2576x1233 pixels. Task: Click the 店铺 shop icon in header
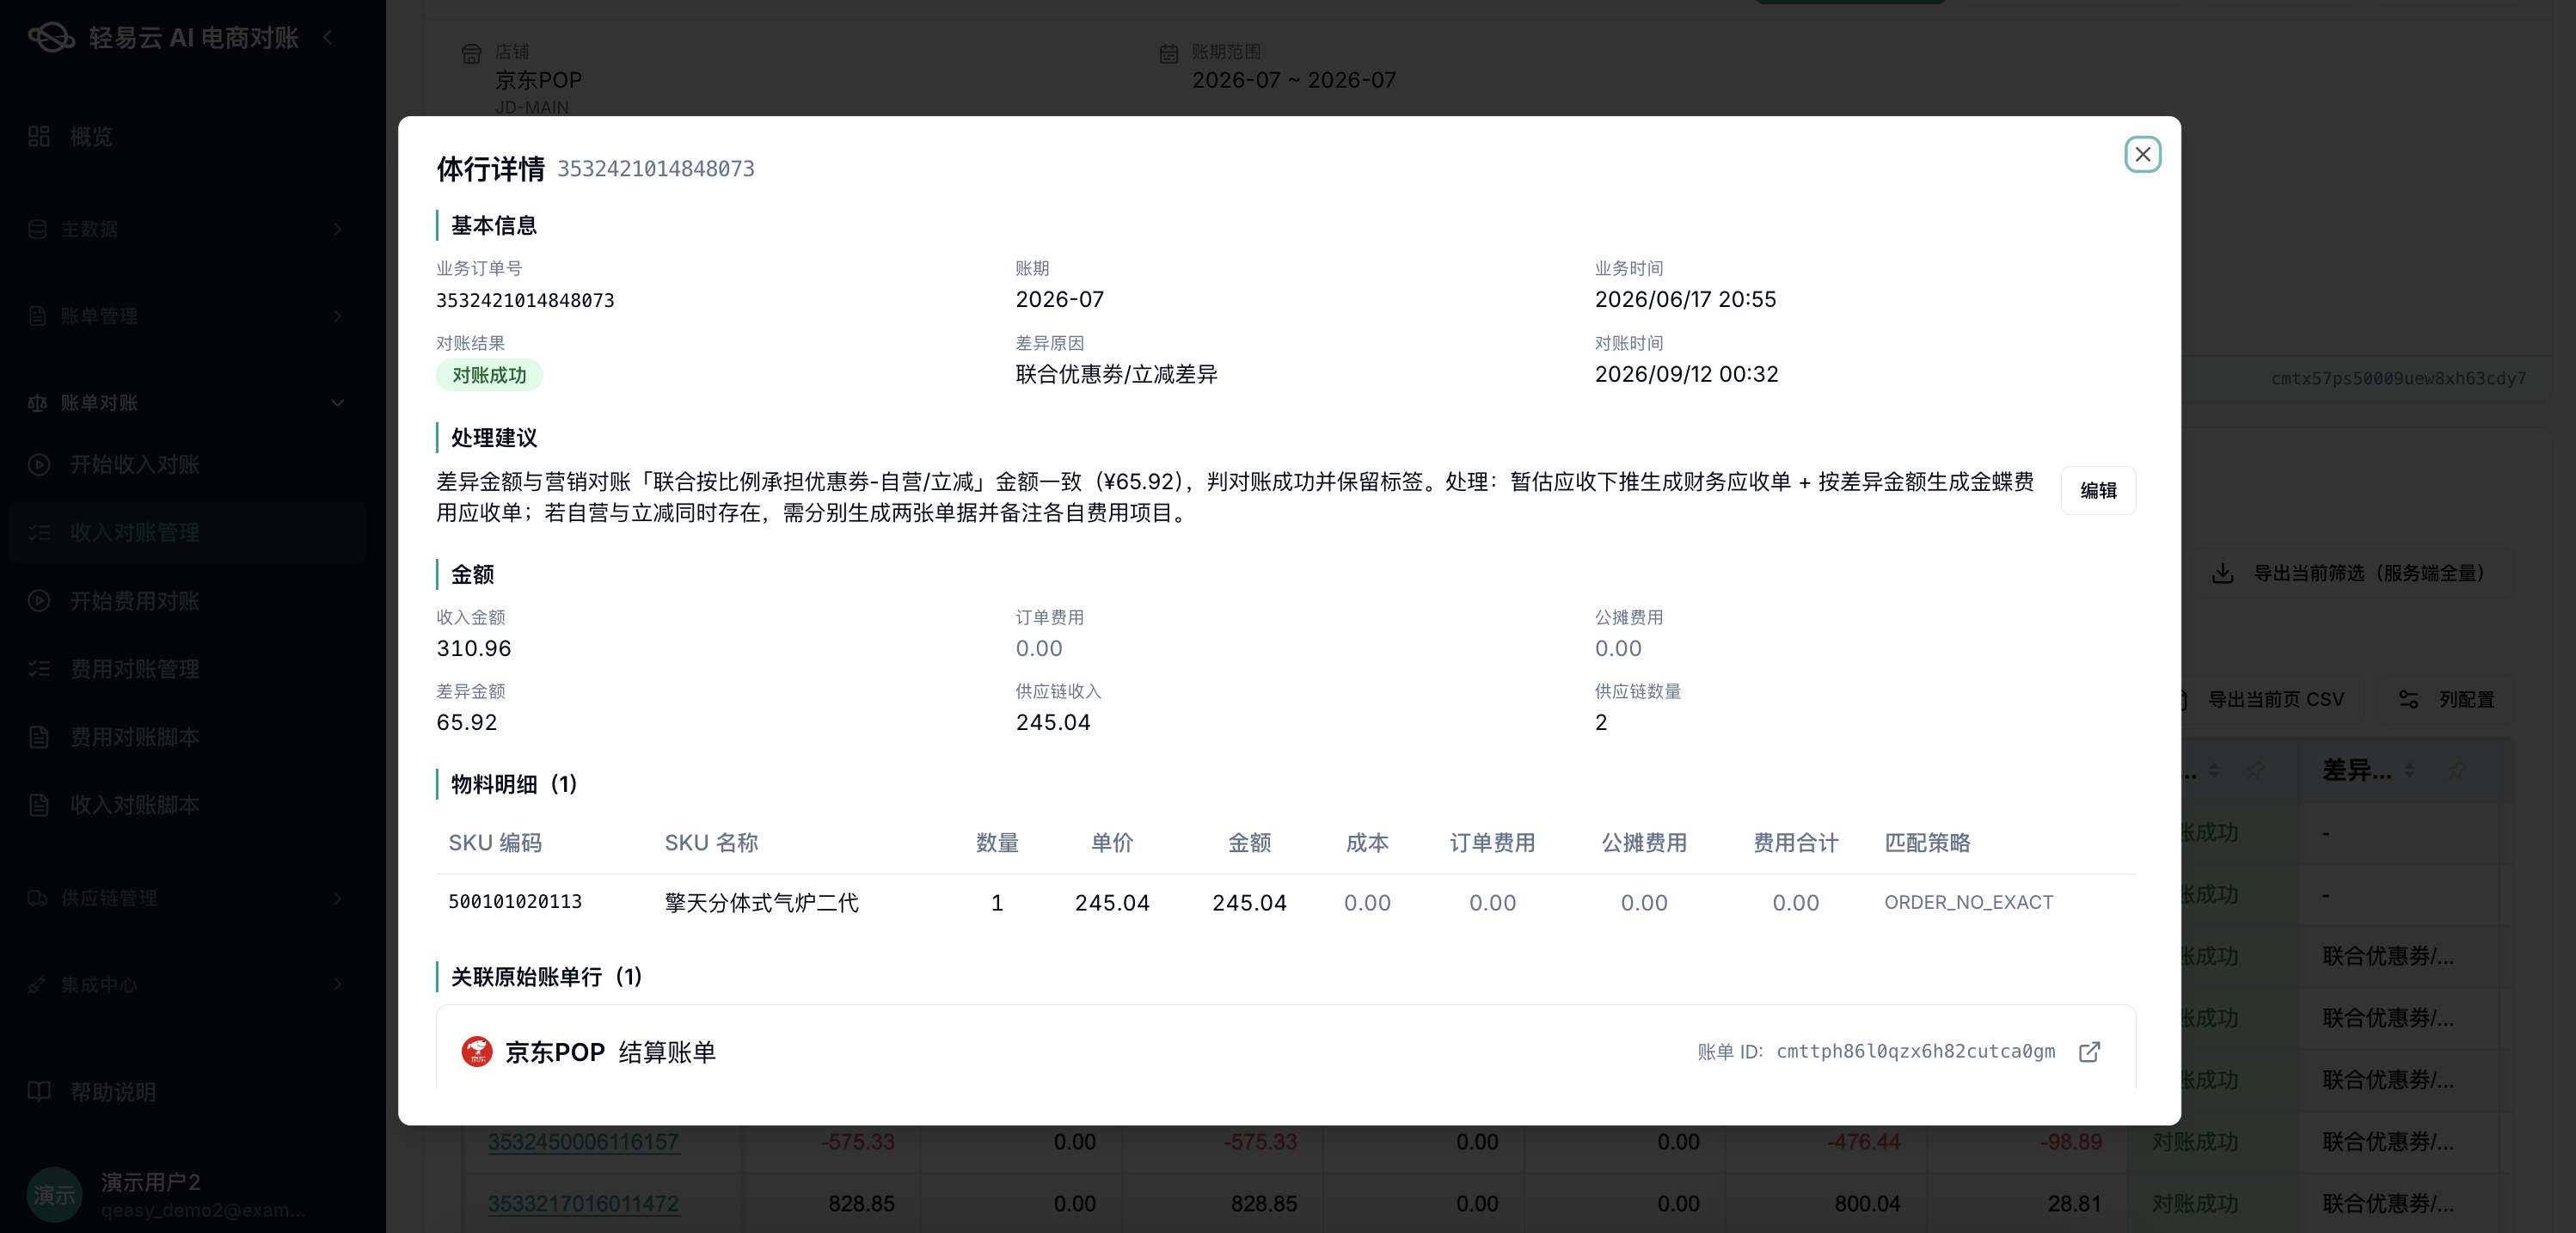pyautogui.click(x=471, y=53)
